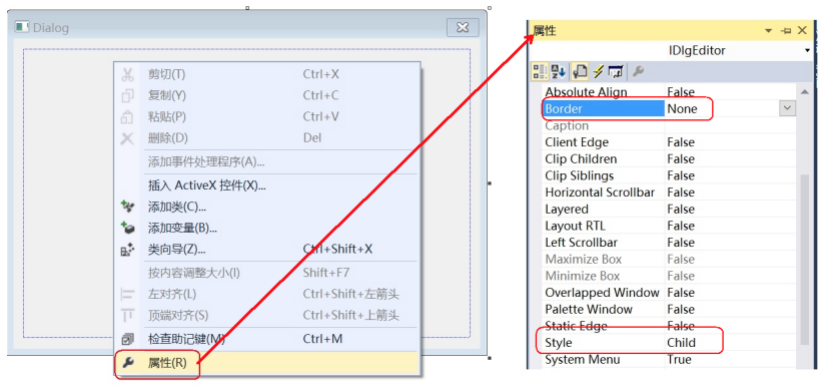The width and height of the screenshot is (834, 388).
Task: Open the Properties panel window position menu
Action: pyautogui.click(x=768, y=31)
